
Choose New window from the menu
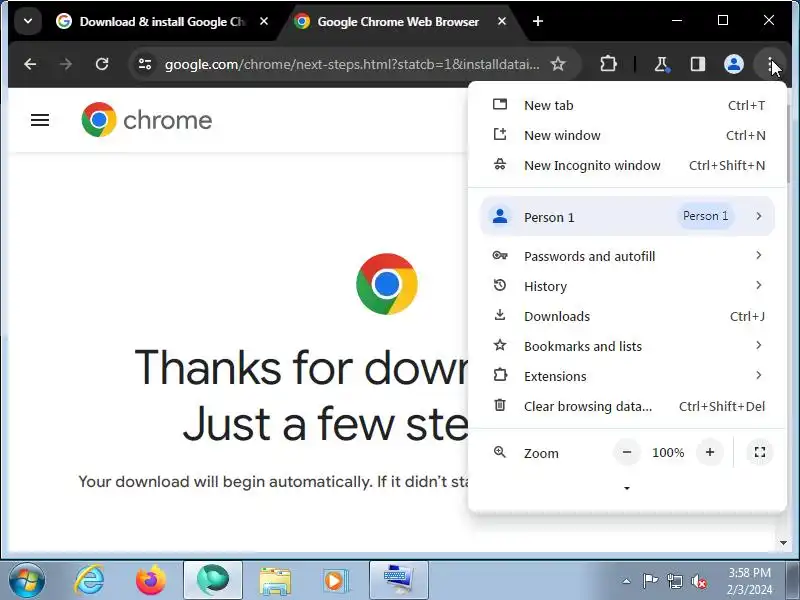(628, 135)
